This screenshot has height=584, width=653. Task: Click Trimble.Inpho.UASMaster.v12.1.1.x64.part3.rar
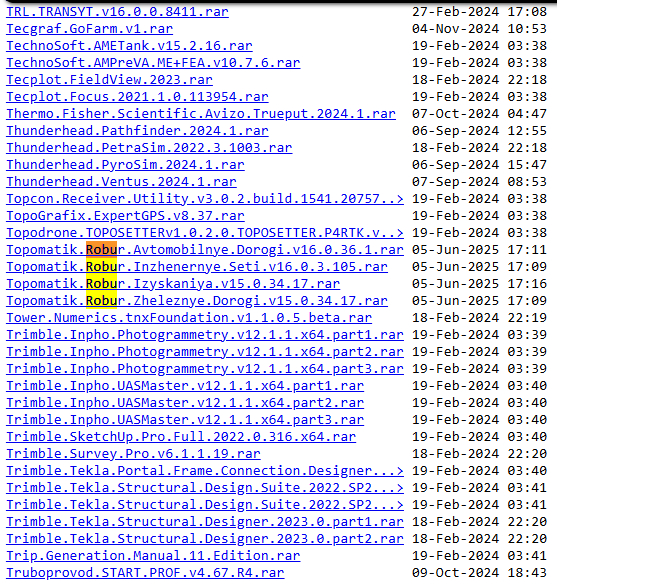[185, 420]
